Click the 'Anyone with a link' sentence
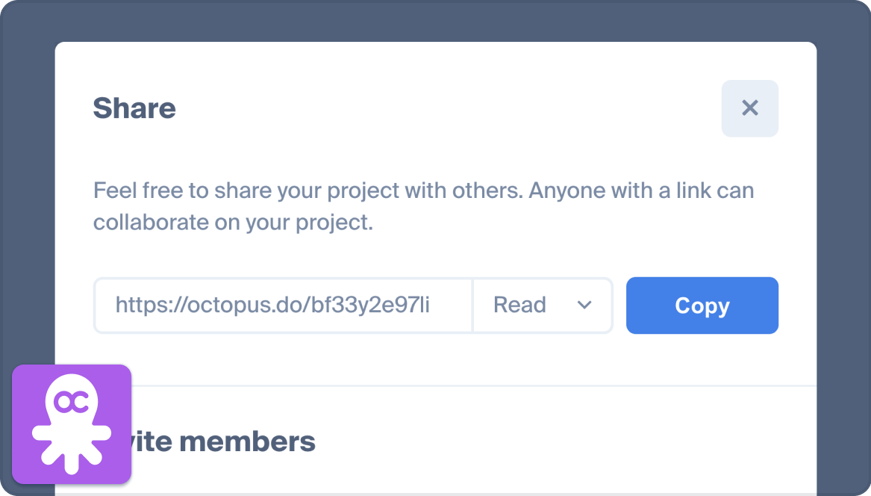 [640, 189]
